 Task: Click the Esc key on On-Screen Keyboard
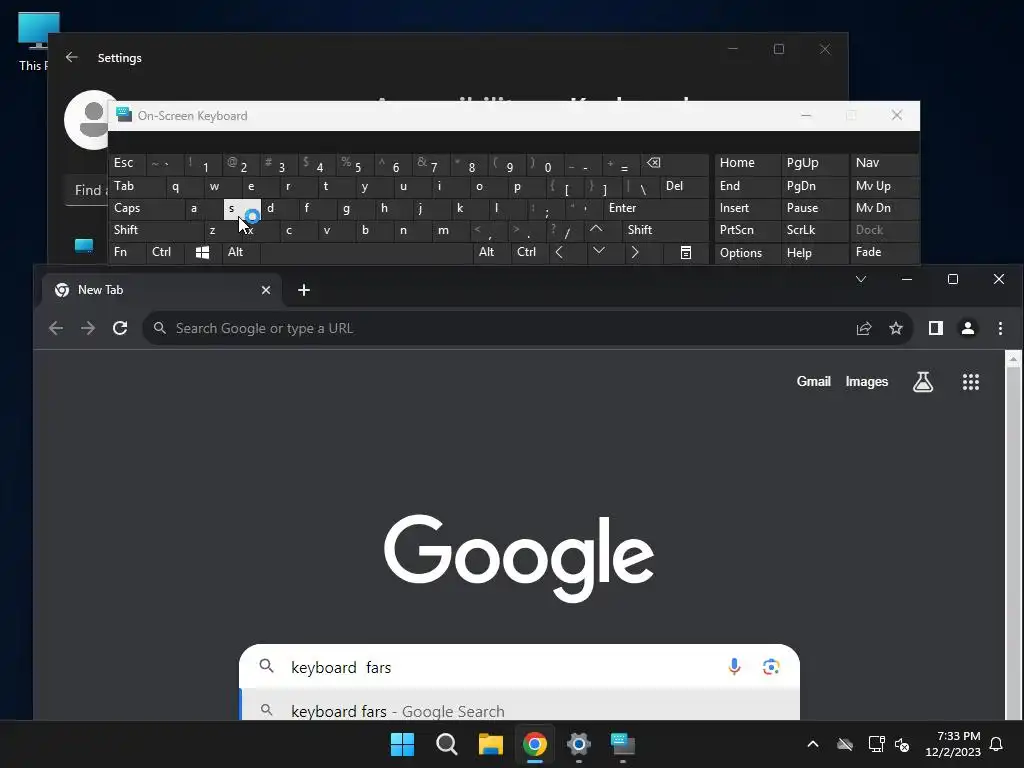[125, 163]
